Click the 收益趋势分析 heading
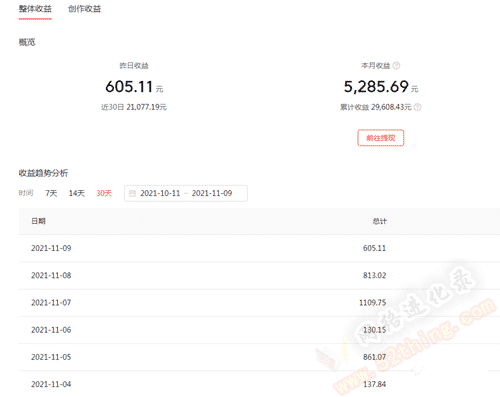 pos(43,173)
